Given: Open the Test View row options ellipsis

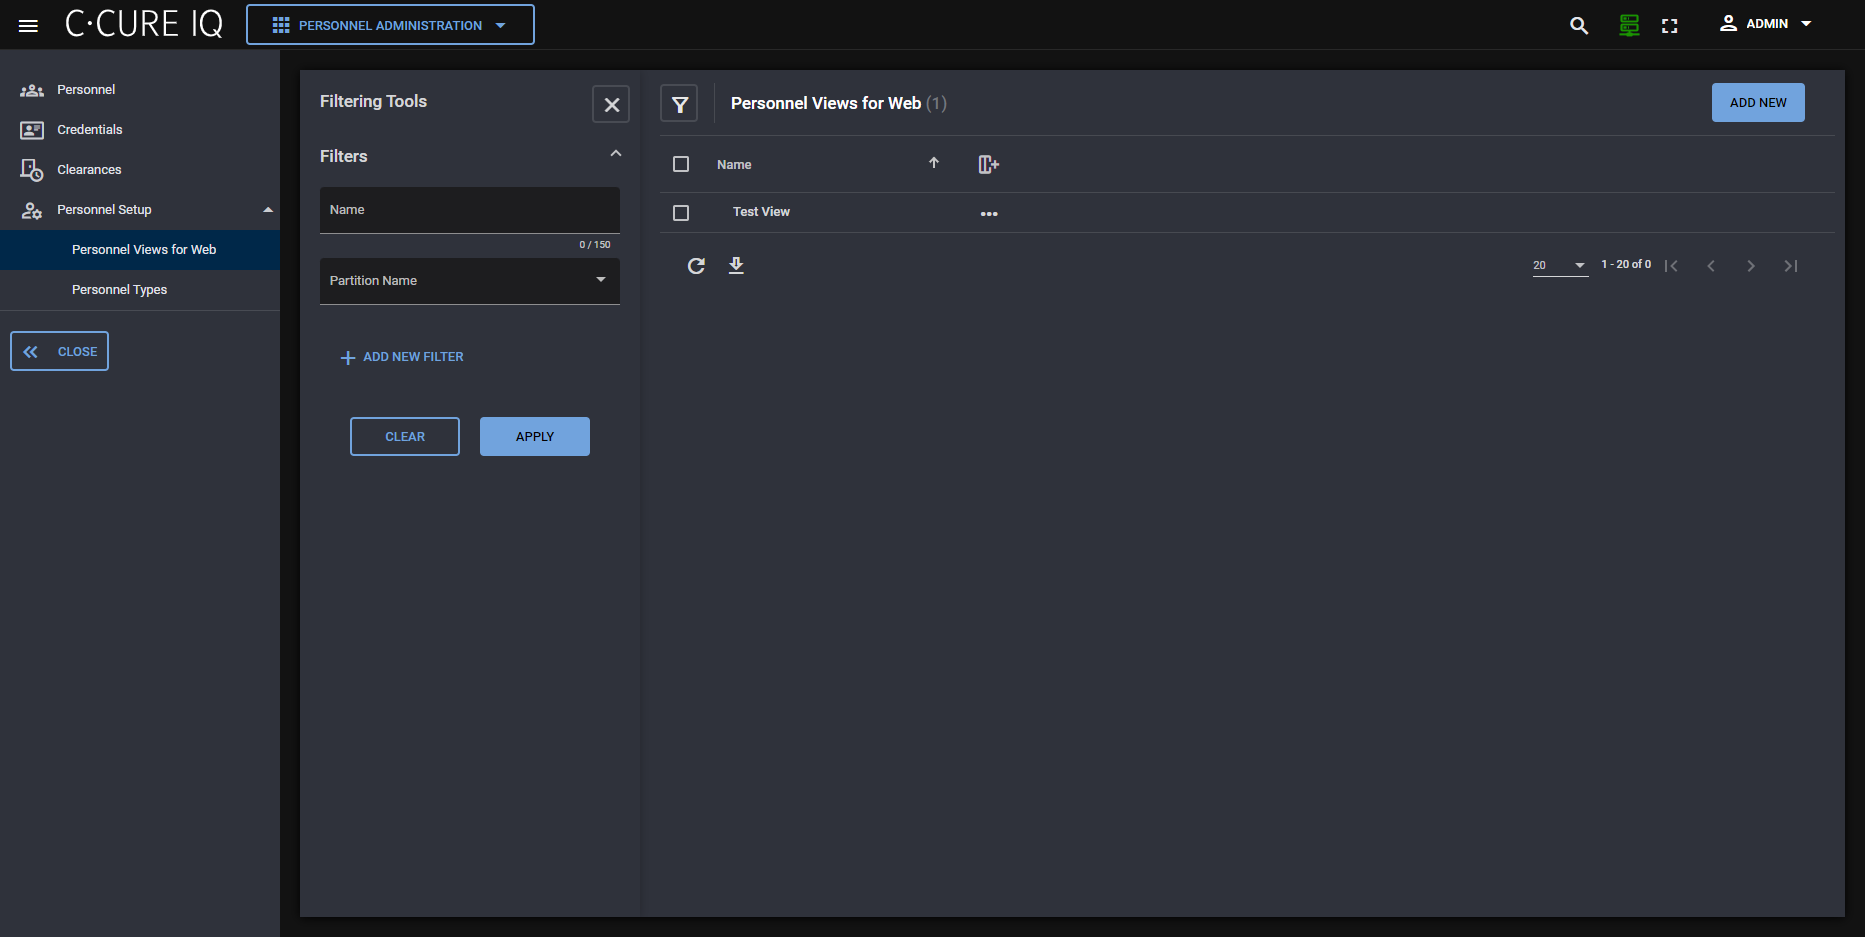Looking at the screenshot, I should click(x=989, y=214).
